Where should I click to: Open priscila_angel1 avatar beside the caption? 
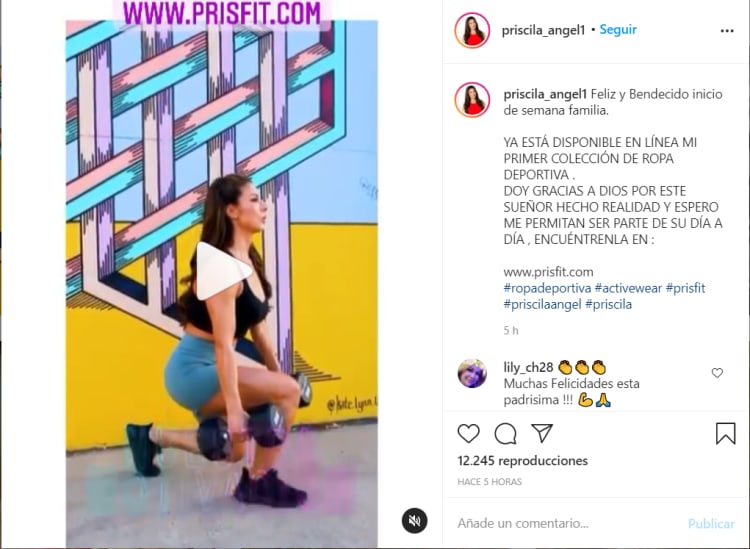click(472, 100)
